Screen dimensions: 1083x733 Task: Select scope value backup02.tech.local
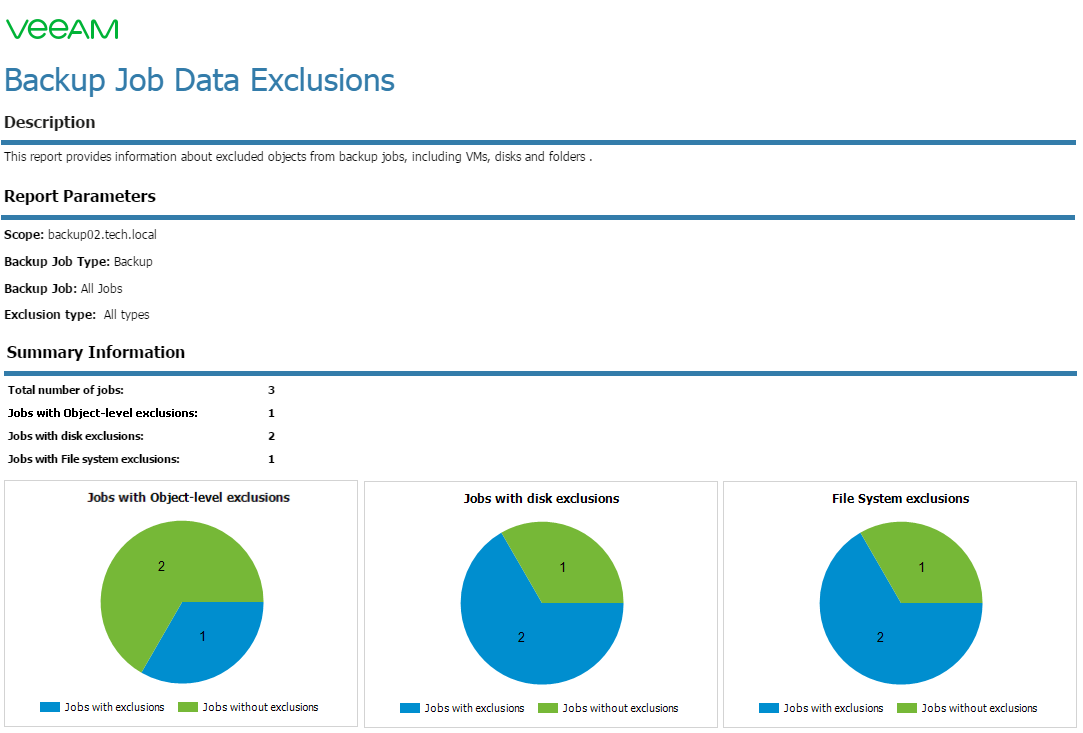coord(102,235)
